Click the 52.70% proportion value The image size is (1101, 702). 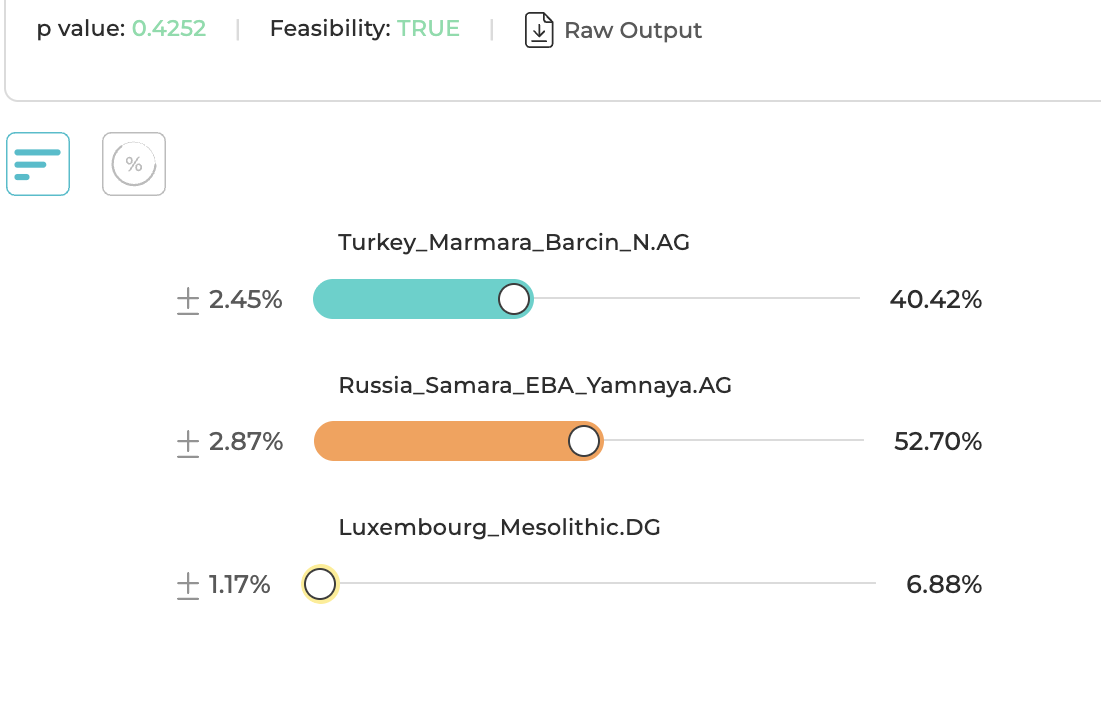coord(937,442)
